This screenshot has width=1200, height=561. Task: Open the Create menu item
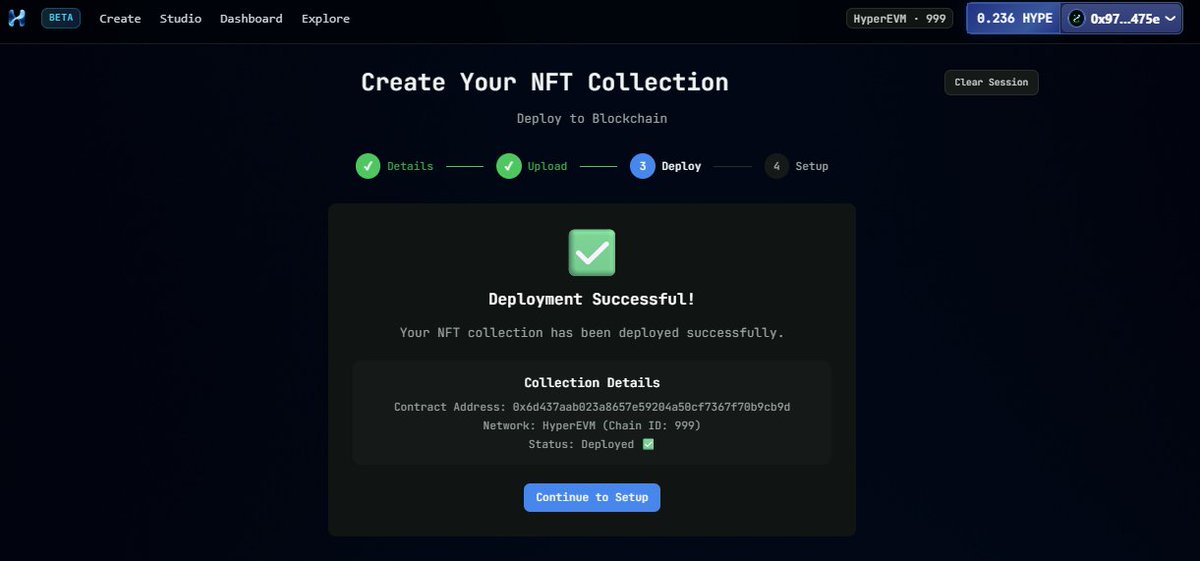click(120, 18)
